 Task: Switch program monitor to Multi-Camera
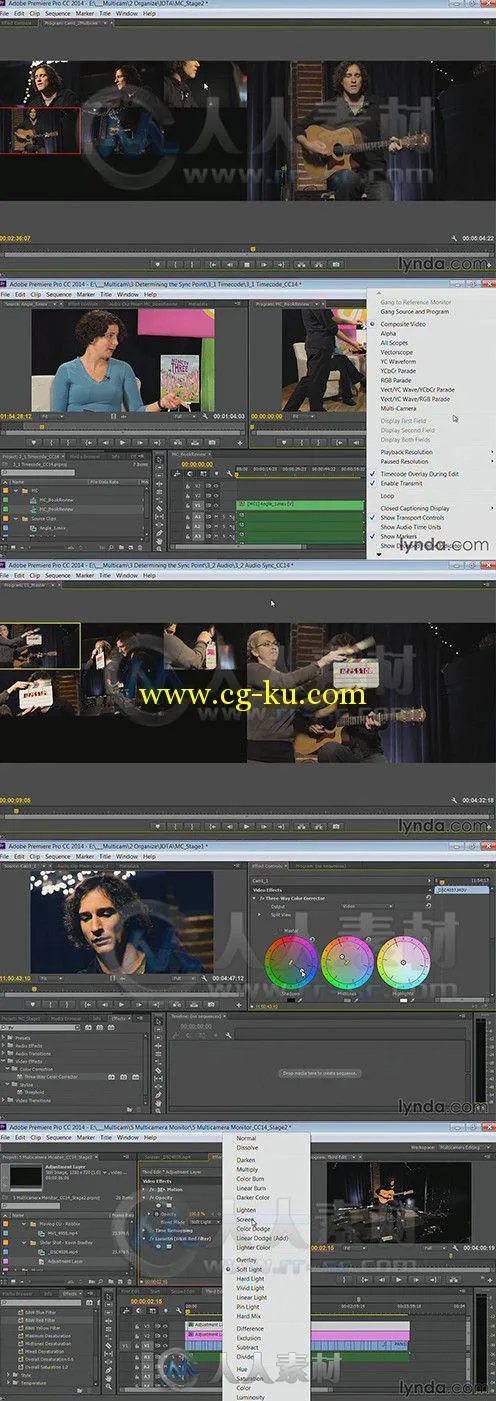399,408
